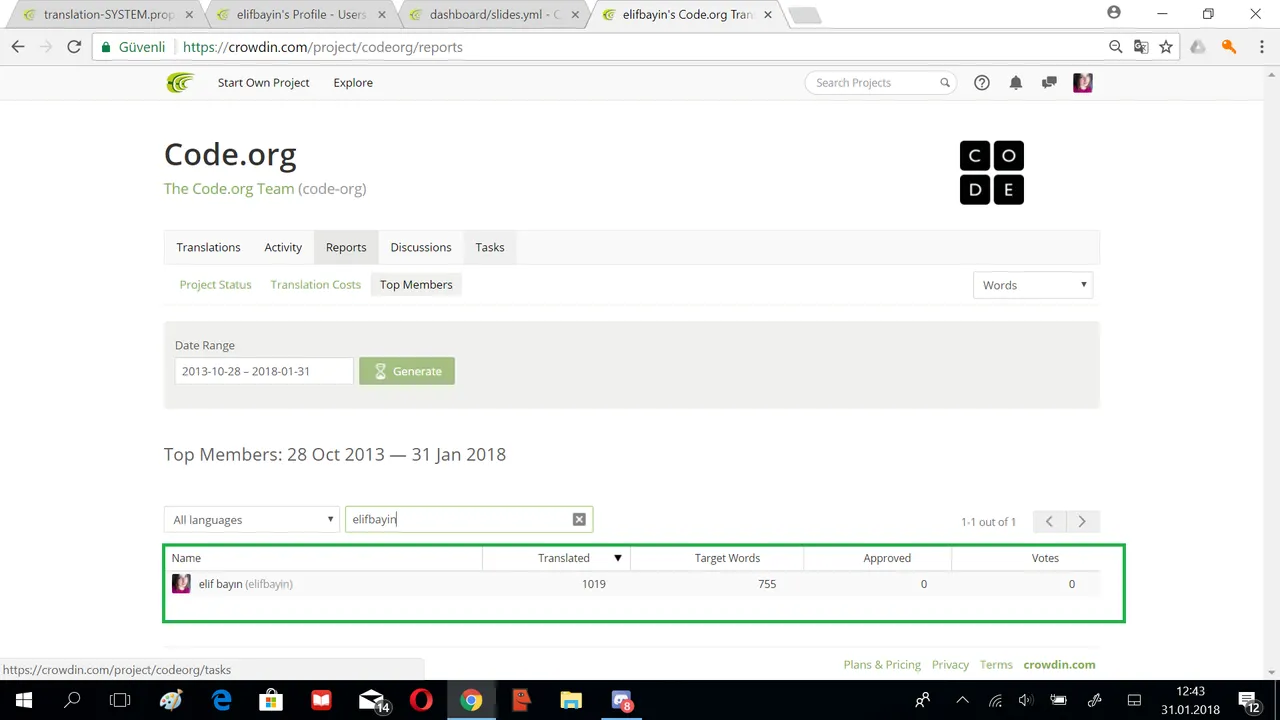Viewport: 1280px width, 720px height.
Task: Select the Top Members report
Action: 416,285
